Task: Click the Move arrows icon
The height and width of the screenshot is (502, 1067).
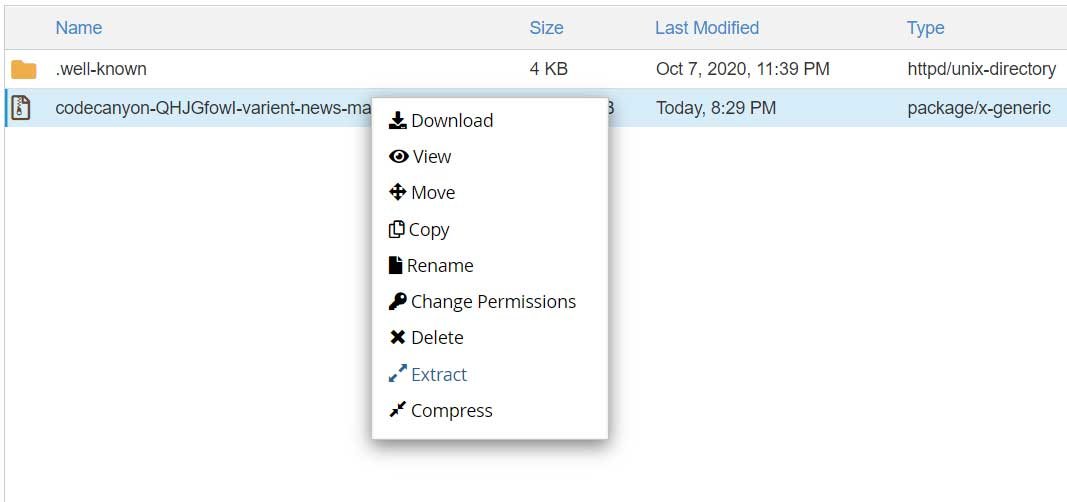Action: (x=398, y=193)
